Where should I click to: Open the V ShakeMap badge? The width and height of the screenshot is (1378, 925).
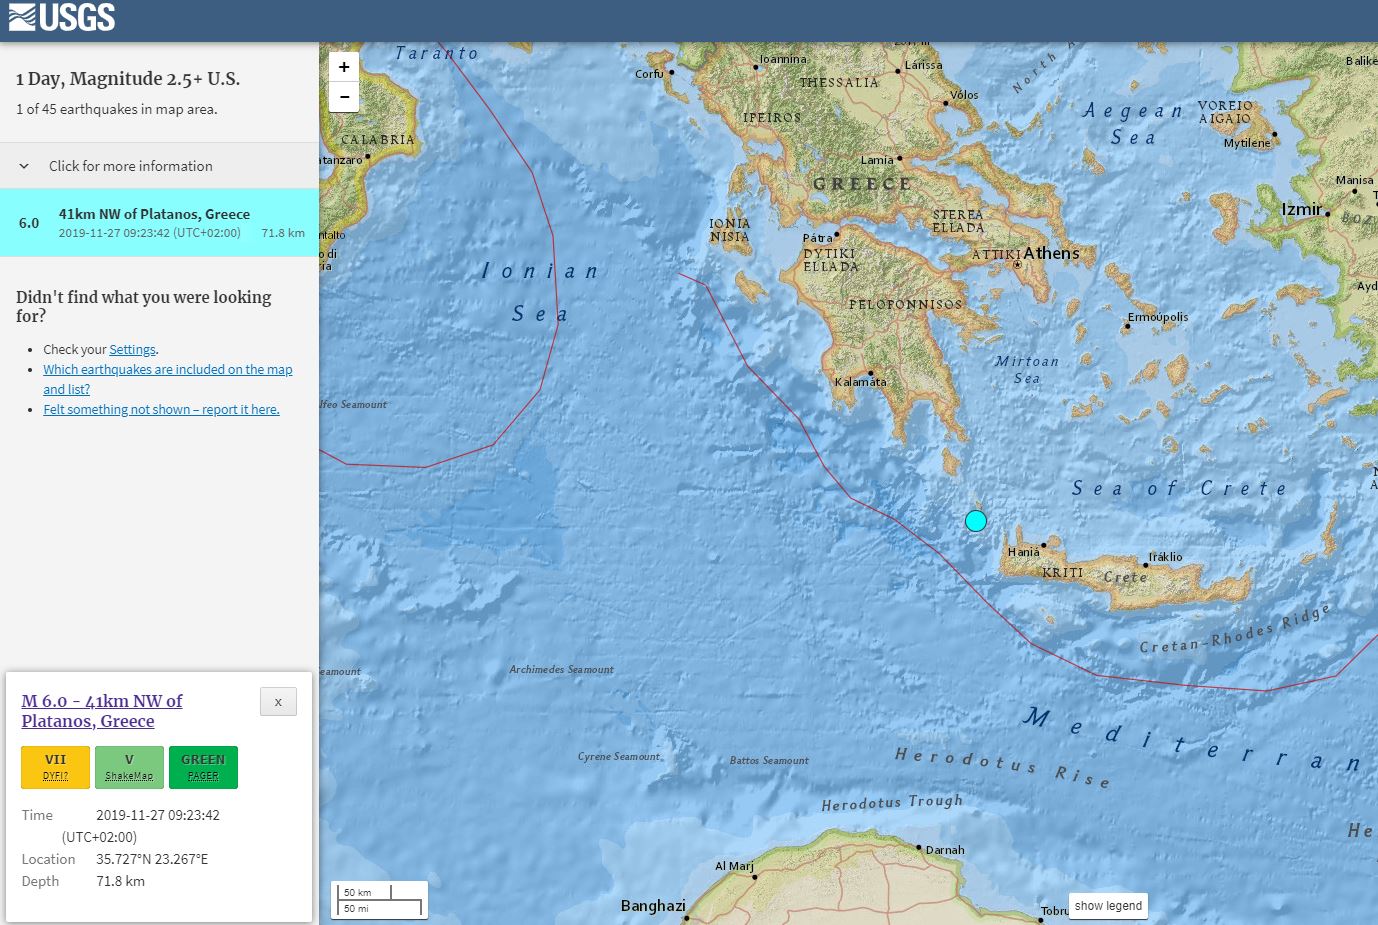click(x=129, y=767)
